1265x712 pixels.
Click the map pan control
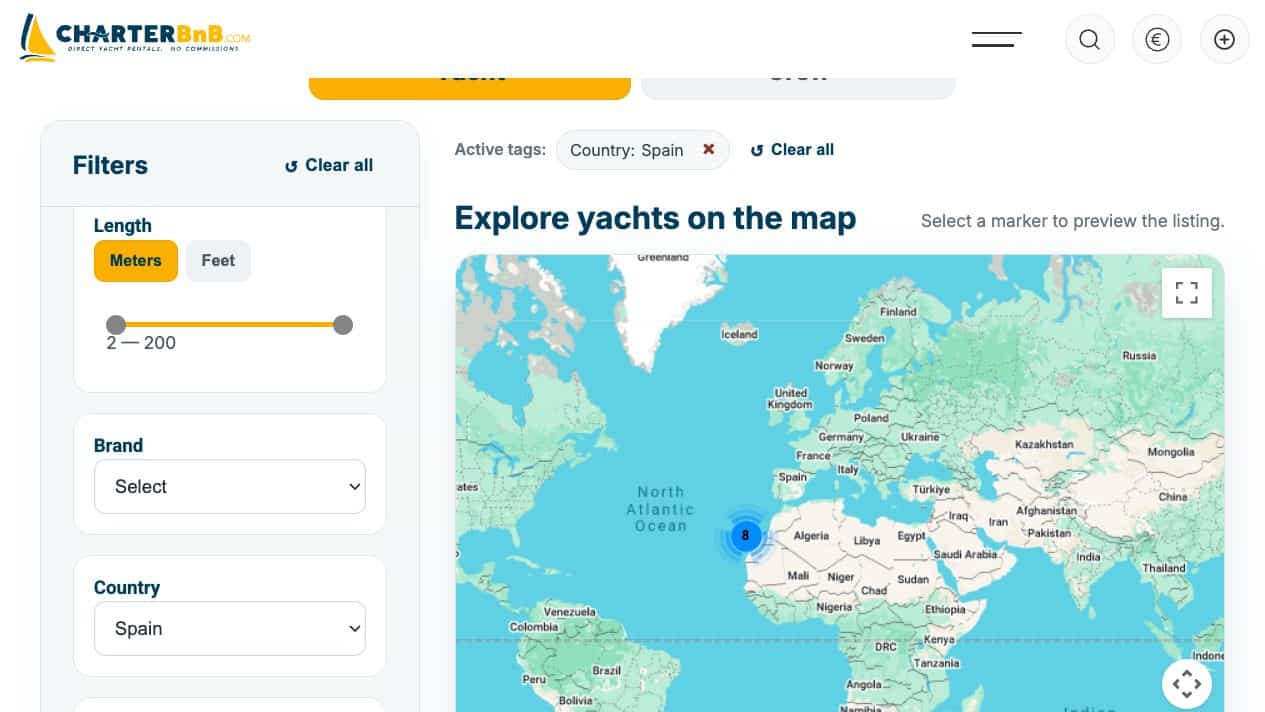tap(1187, 684)
